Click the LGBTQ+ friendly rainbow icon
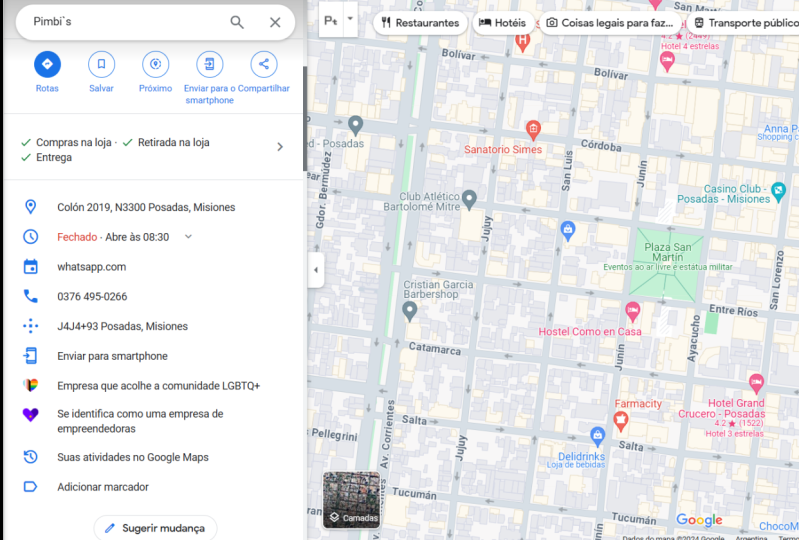 (x=31, y=385)
